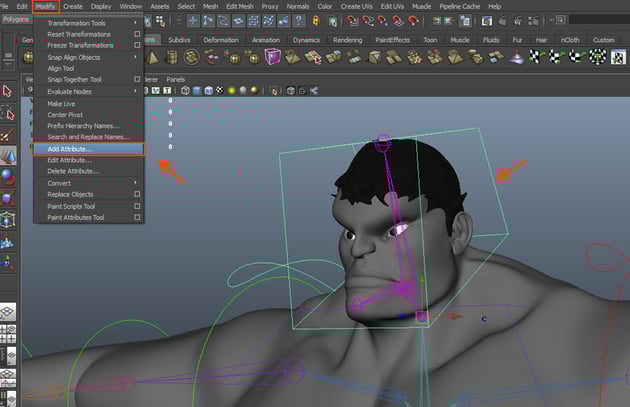Click the purple cube shelf icon
630x407 pixels.
(272, 57)
